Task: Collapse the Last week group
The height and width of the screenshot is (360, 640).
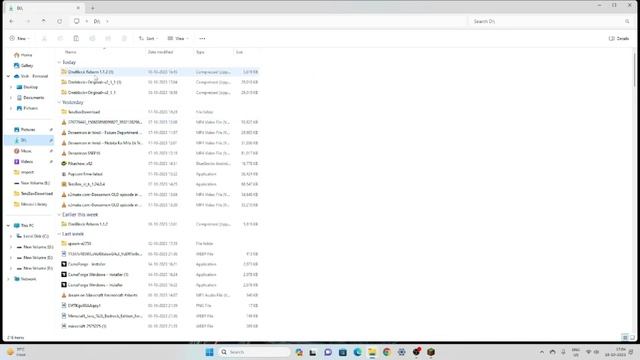Action: point(59,234)
